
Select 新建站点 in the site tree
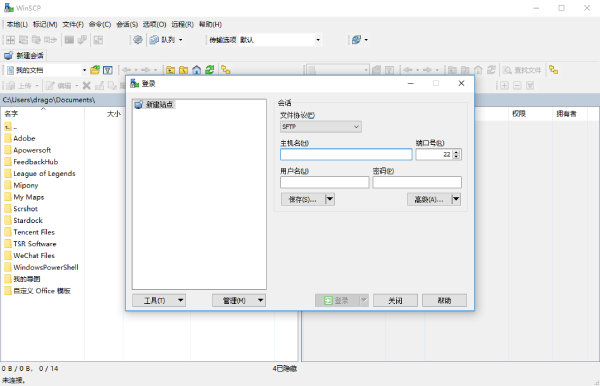click(155, 104)
